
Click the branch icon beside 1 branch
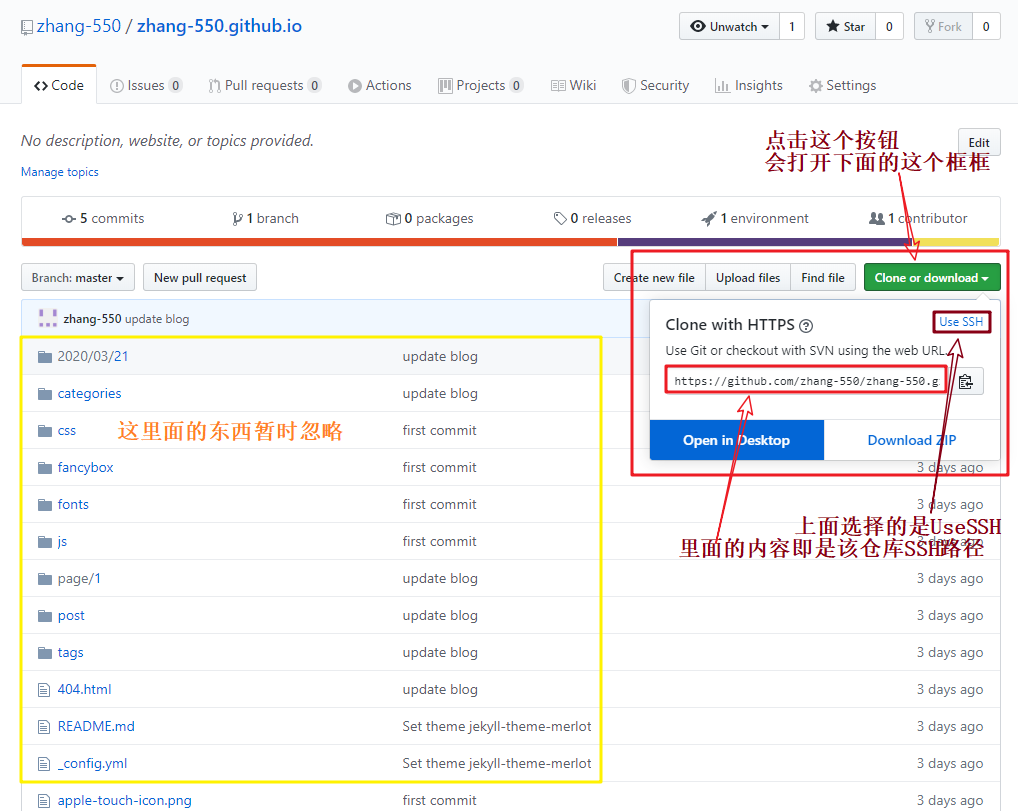point(238,219)
